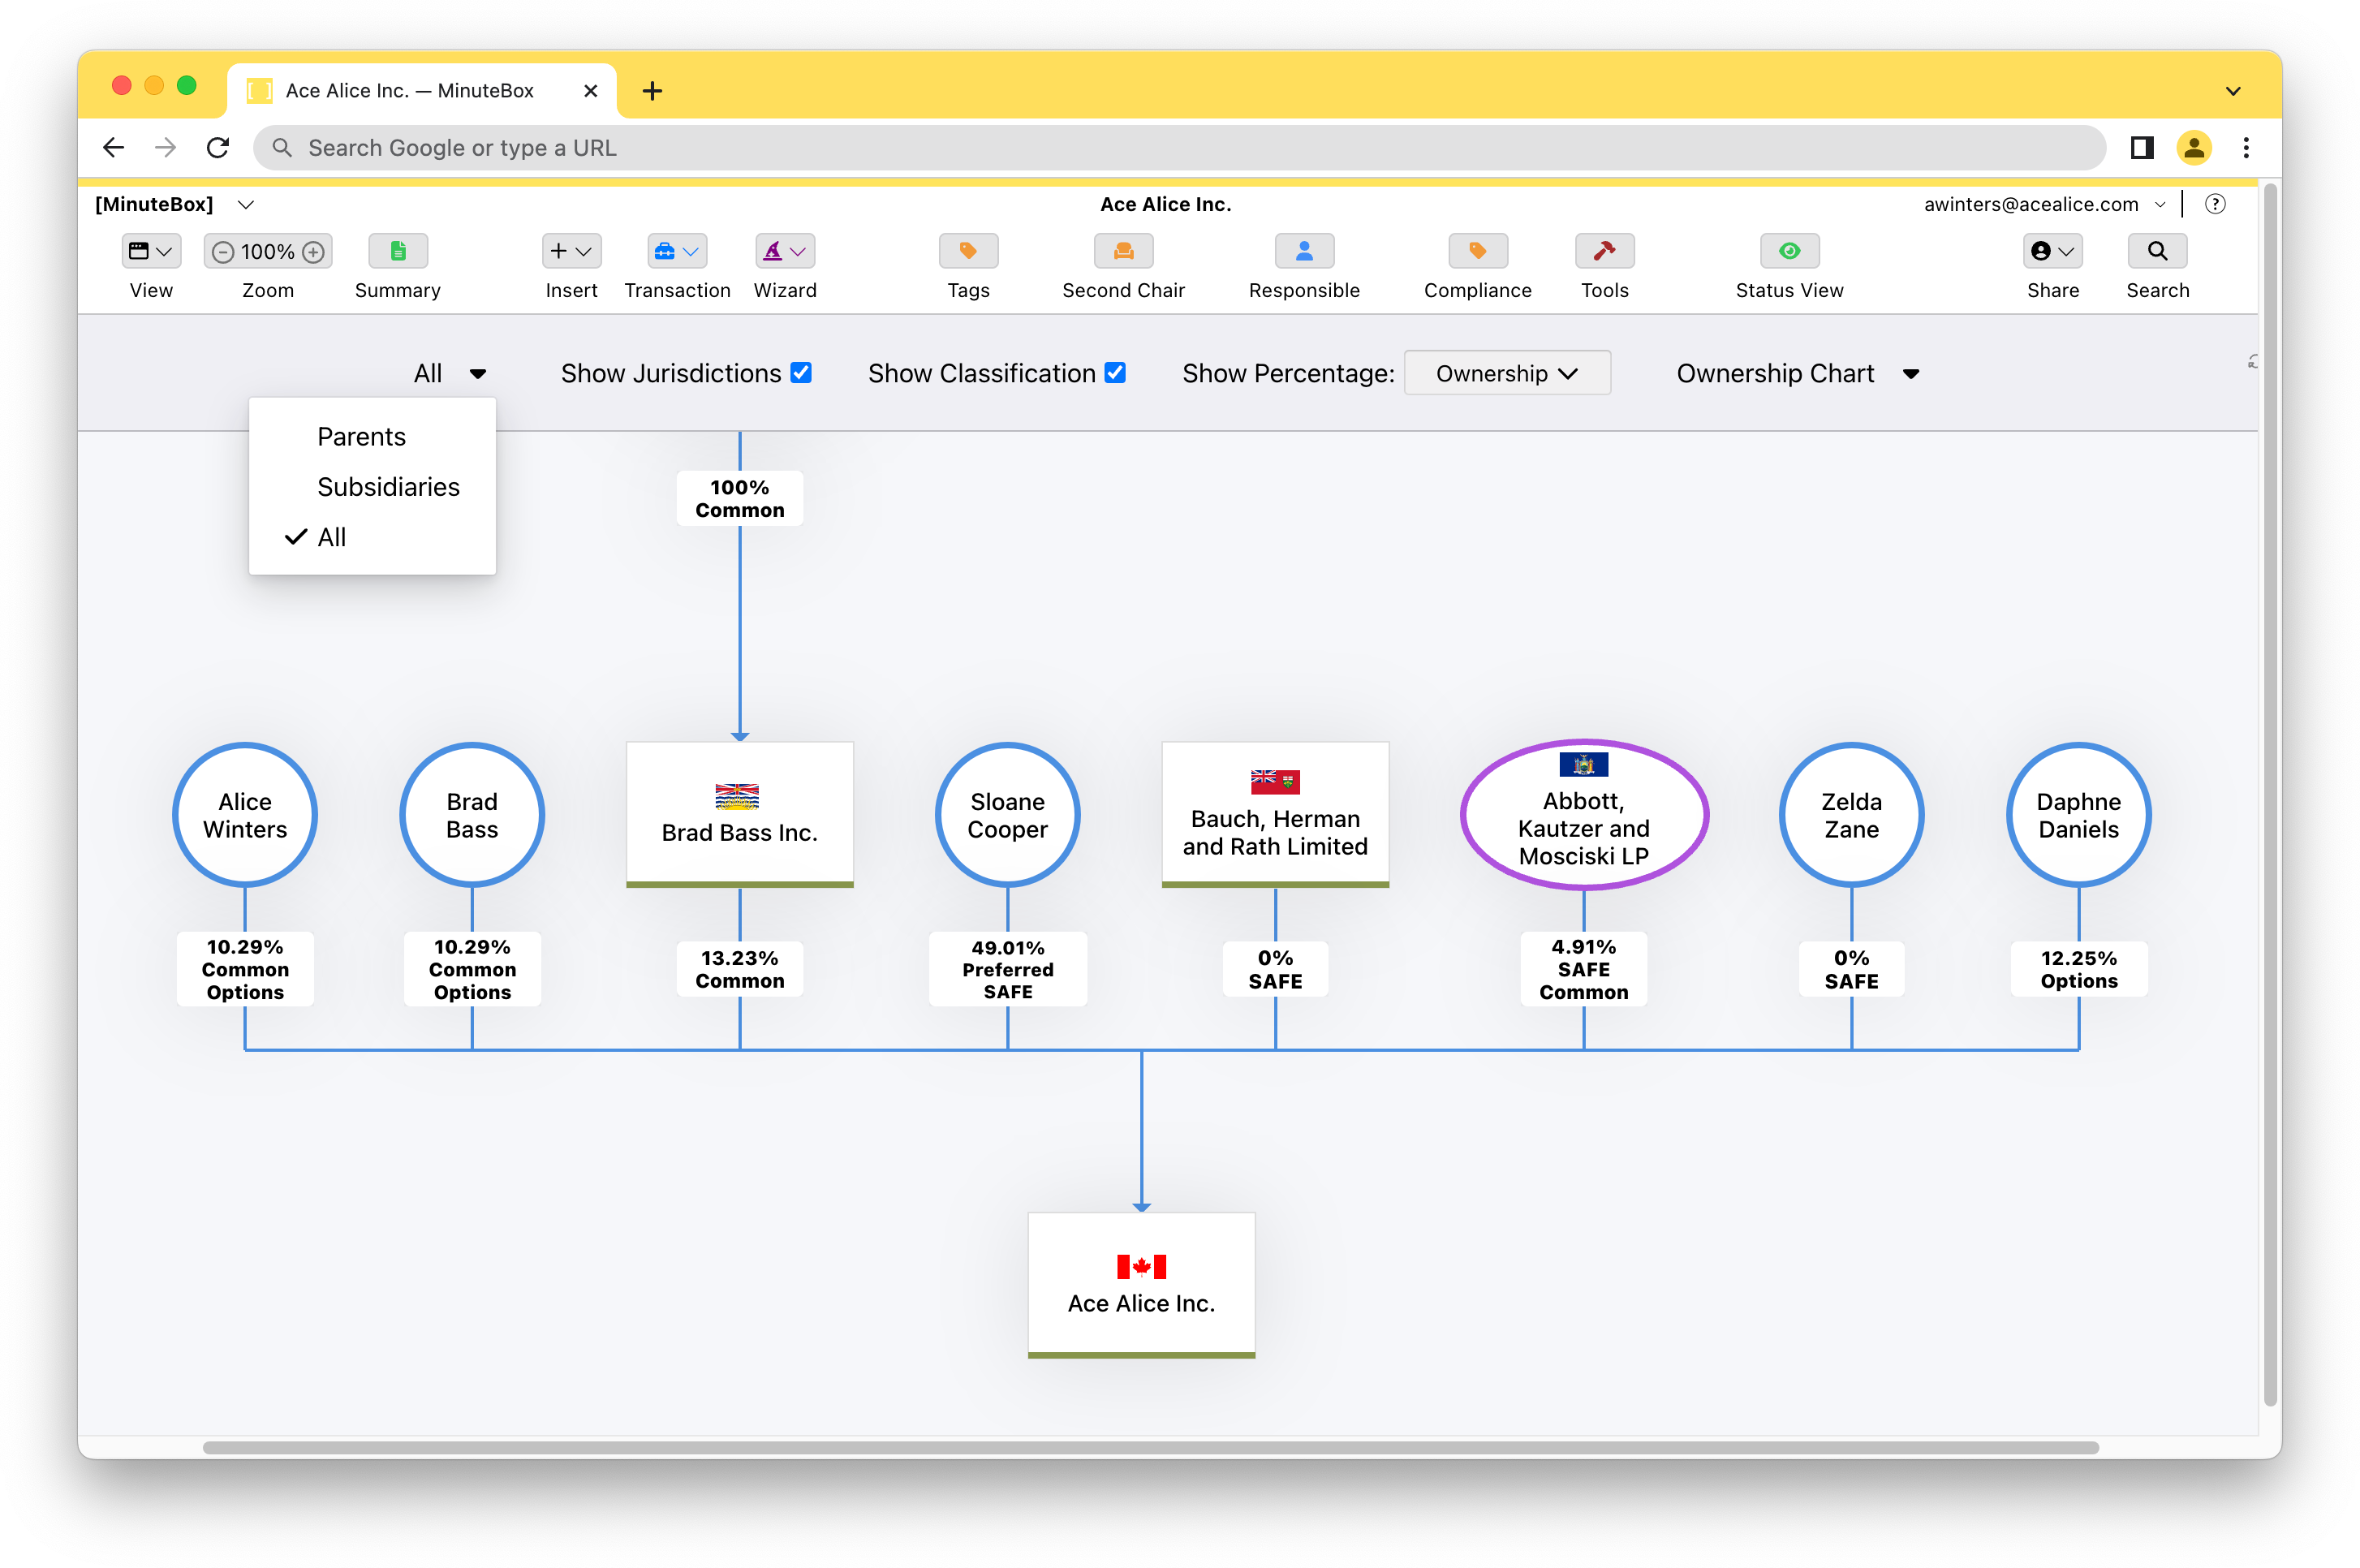The width and height of the screenshot is (2360, 1568).
Task: Click the browser forward arrow
Action: click(166, 148)
